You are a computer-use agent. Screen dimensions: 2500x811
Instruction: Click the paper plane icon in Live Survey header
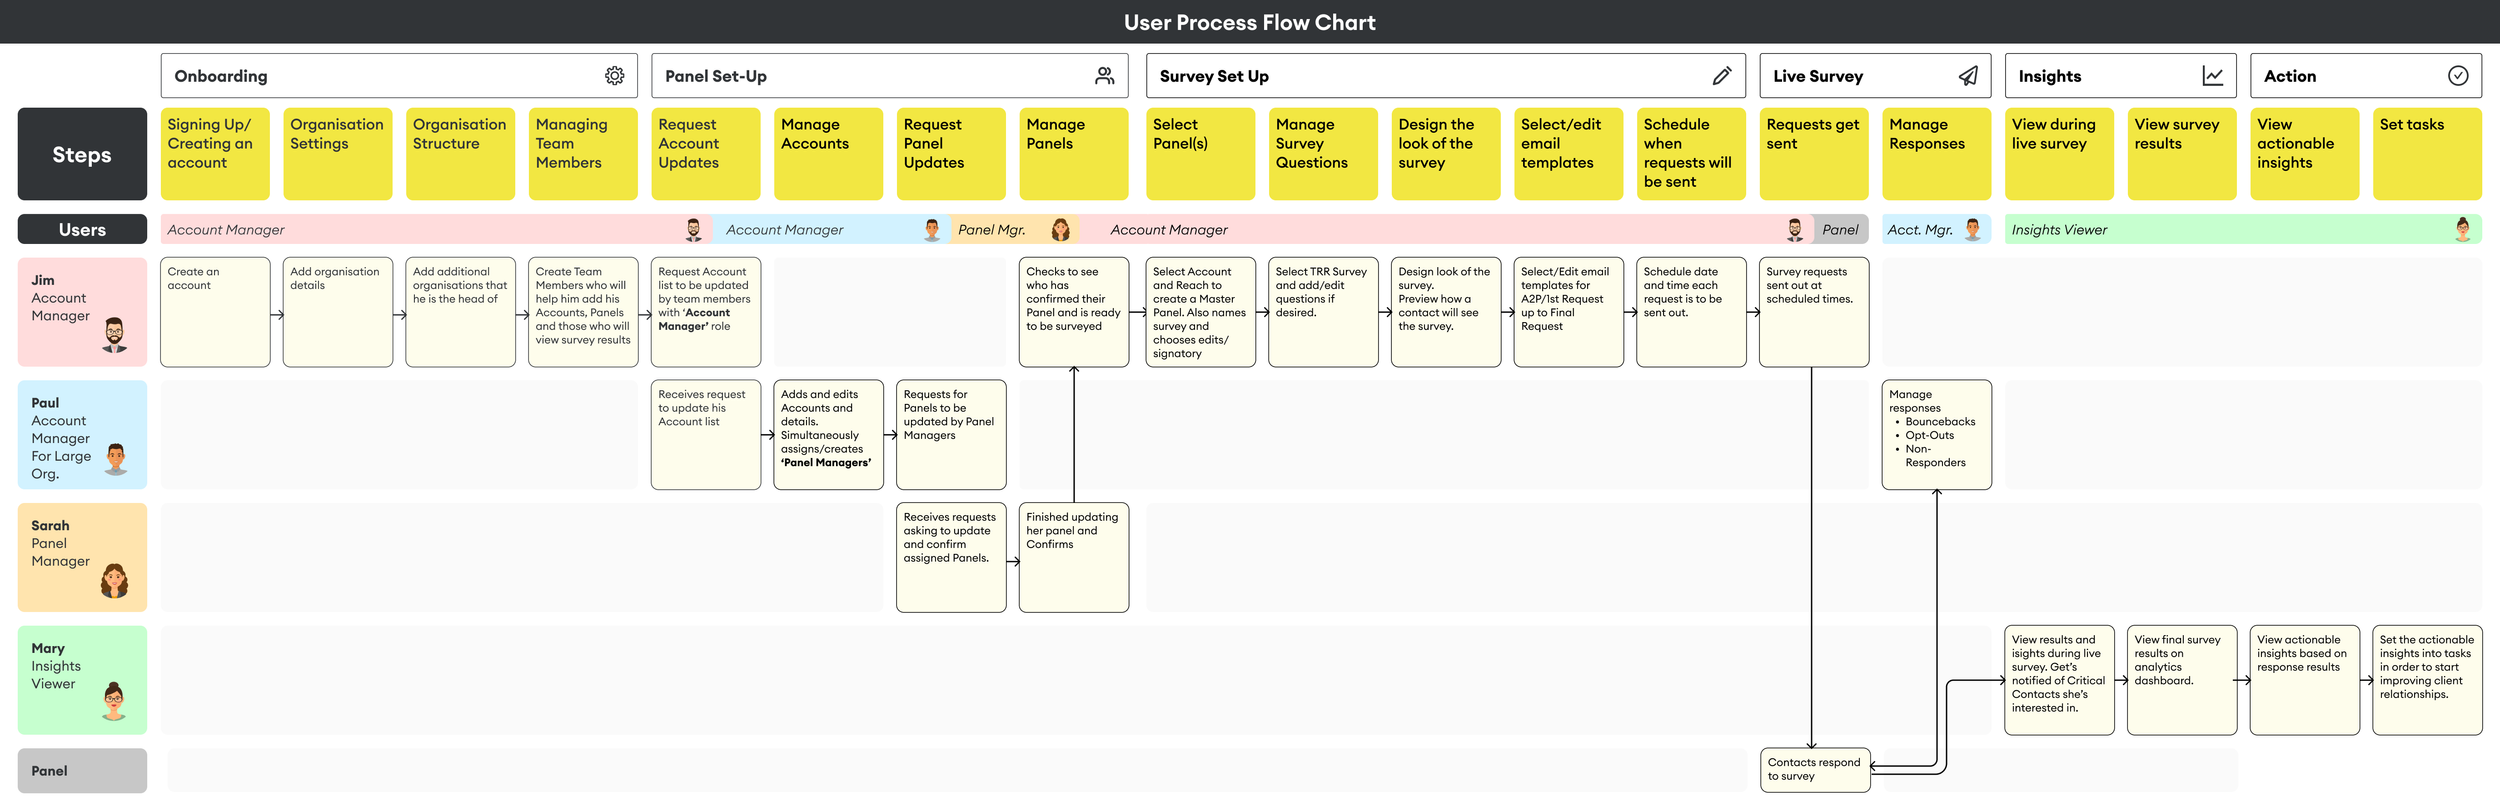click(1968, 76)
